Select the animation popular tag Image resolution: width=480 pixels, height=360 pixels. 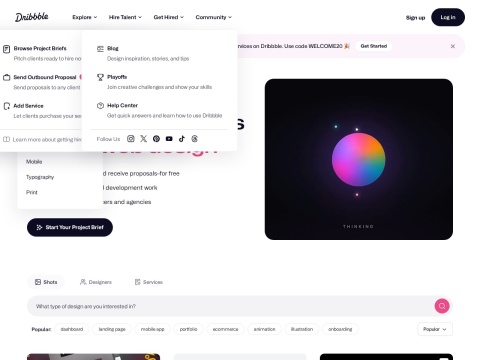(x=264, y=329)
